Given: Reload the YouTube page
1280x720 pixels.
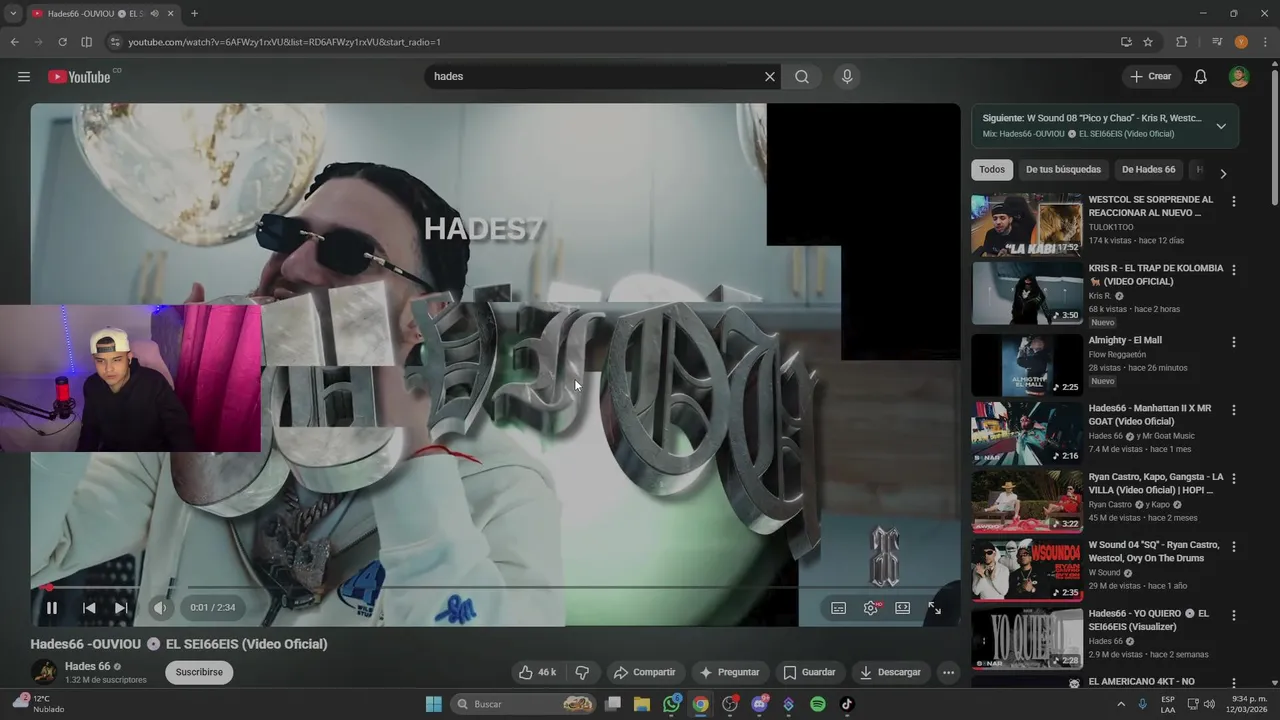Looking at the screenshot, I should 62,42.
